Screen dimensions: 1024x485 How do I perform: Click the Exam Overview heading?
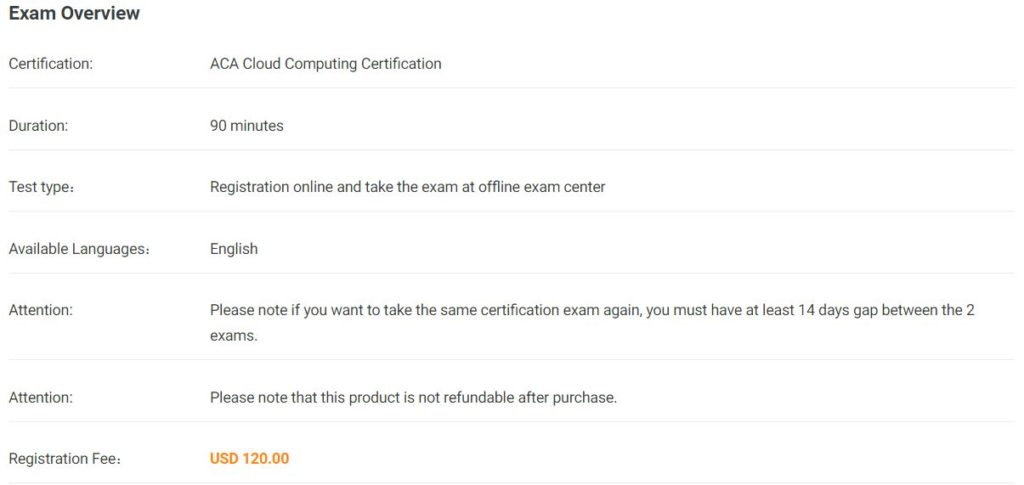pyautogui.click(x=74, y=13)
